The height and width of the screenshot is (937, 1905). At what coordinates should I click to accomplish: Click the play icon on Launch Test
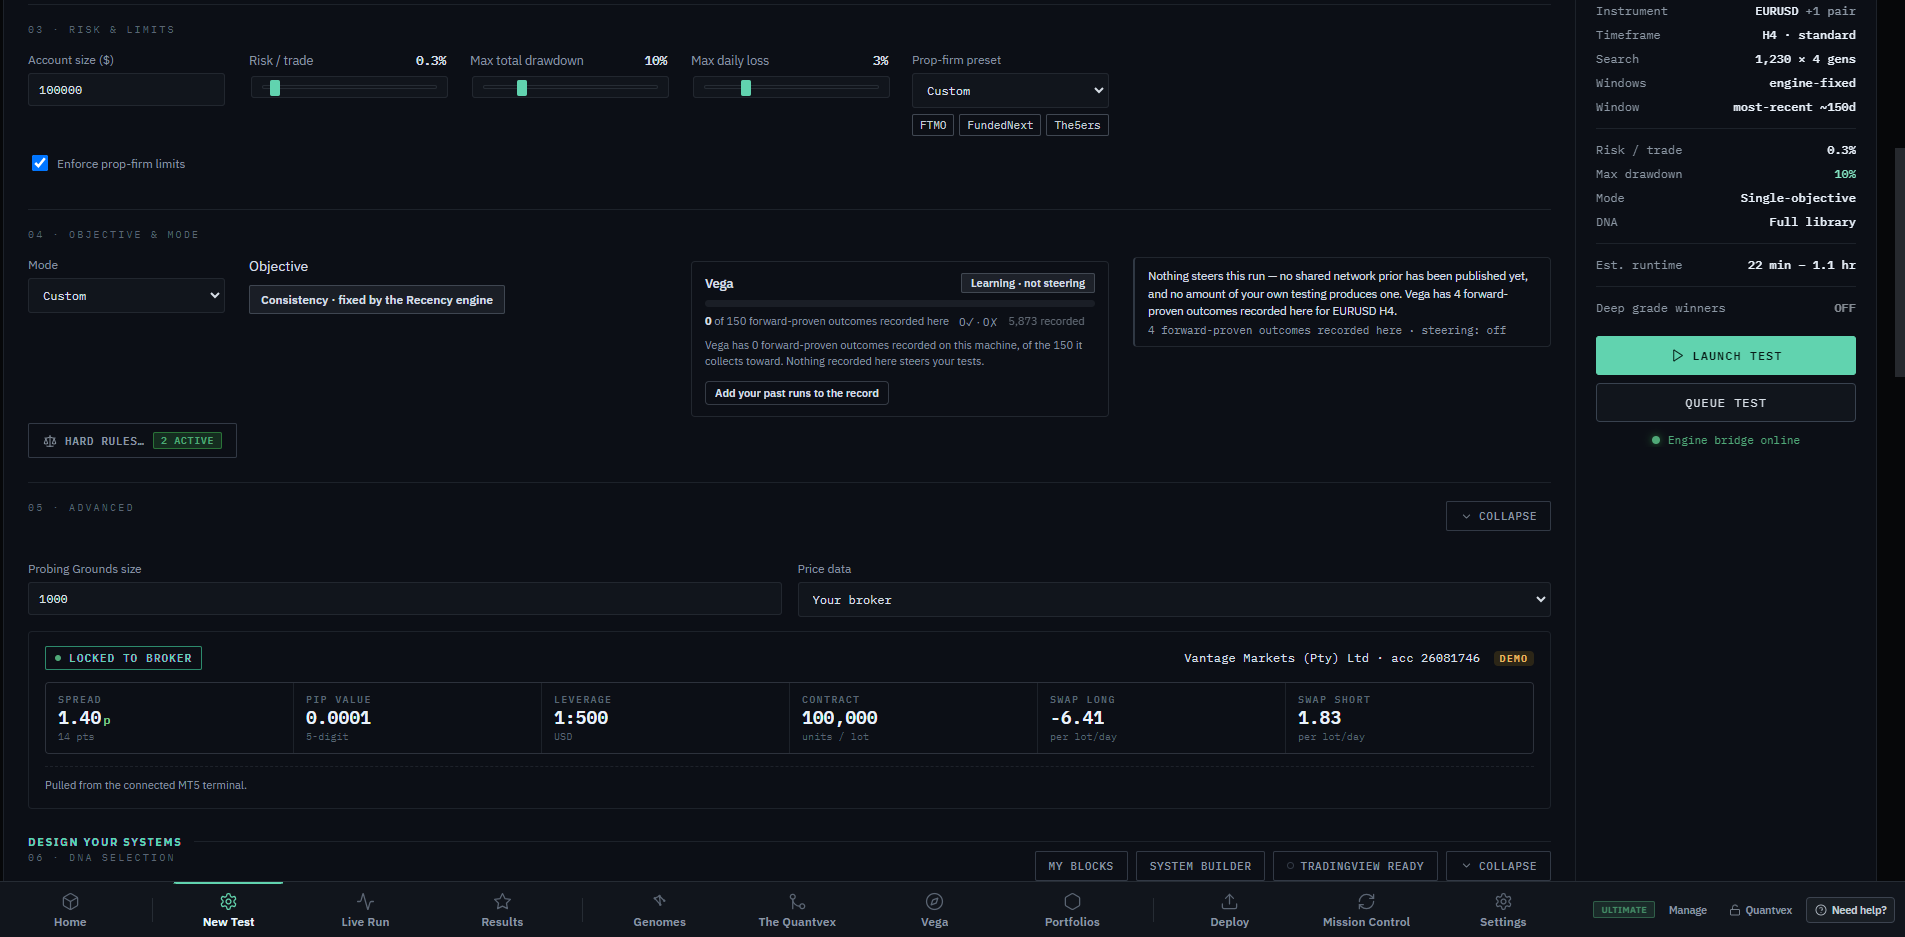click(1677, 356)
